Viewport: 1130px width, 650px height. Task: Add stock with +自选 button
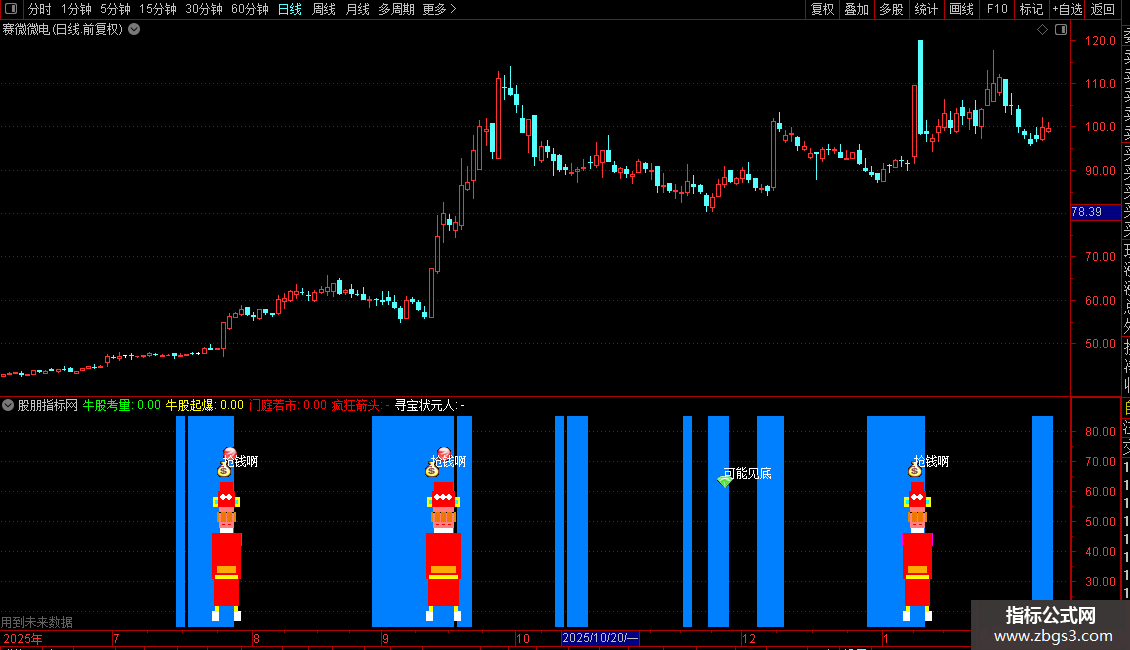pos(1067,9)
